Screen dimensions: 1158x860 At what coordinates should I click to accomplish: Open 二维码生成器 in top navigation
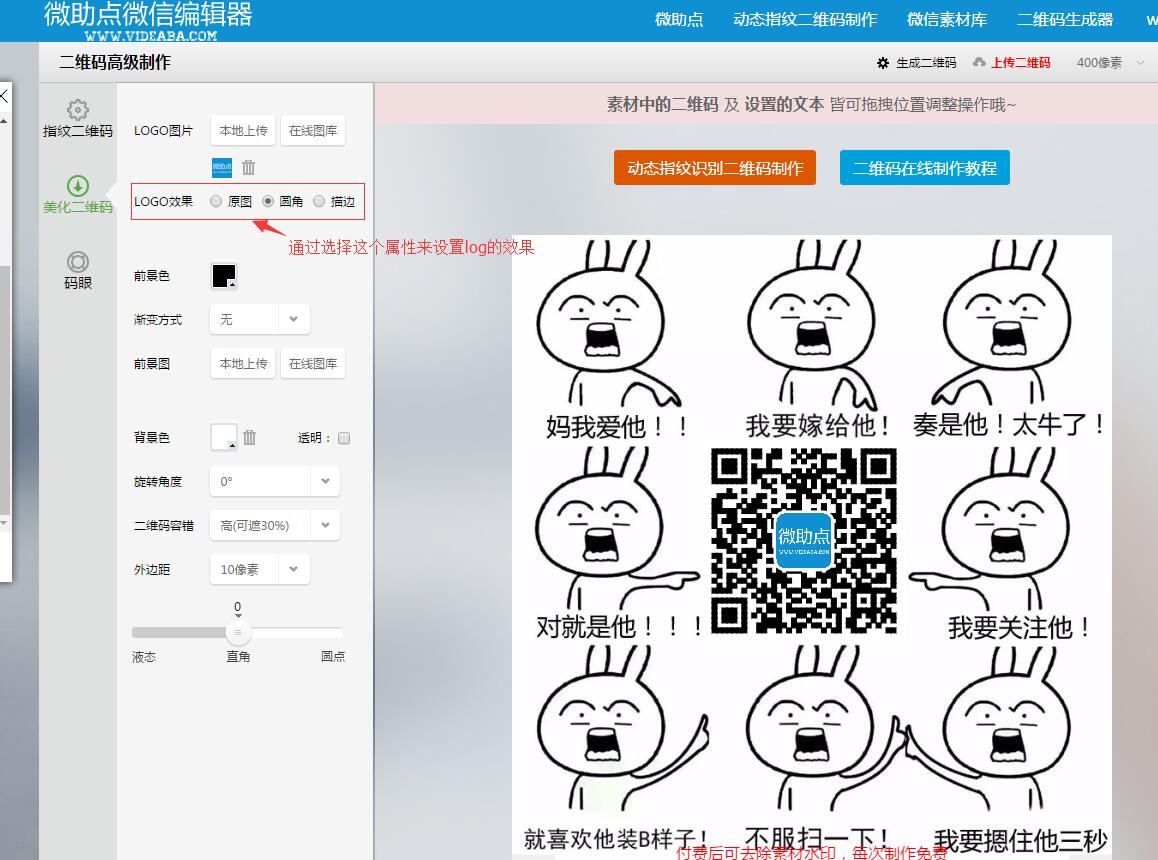[x=1065, y=20]
